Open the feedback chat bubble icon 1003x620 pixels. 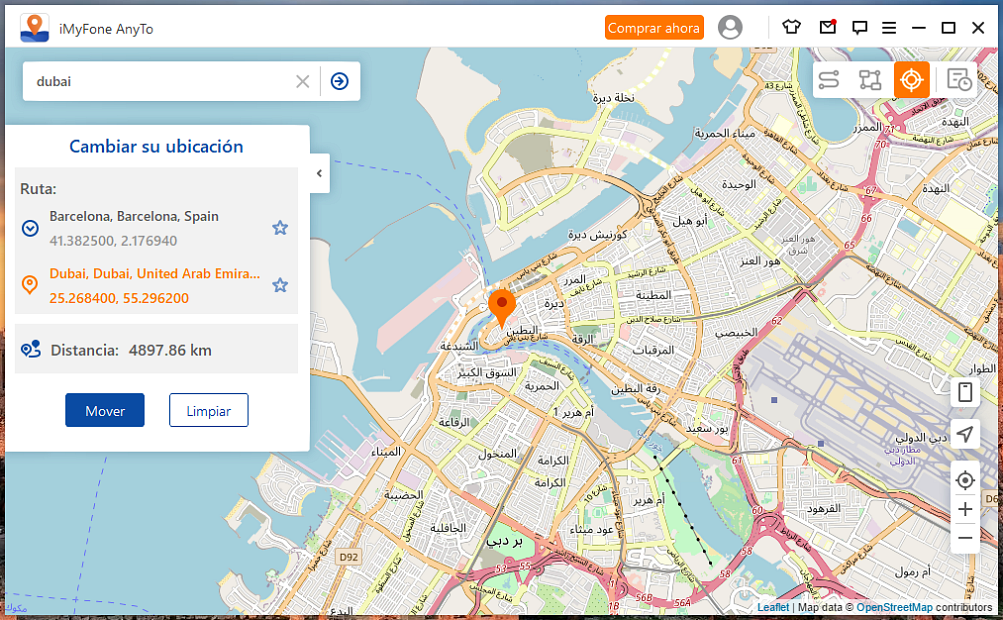tap(859, 28)
